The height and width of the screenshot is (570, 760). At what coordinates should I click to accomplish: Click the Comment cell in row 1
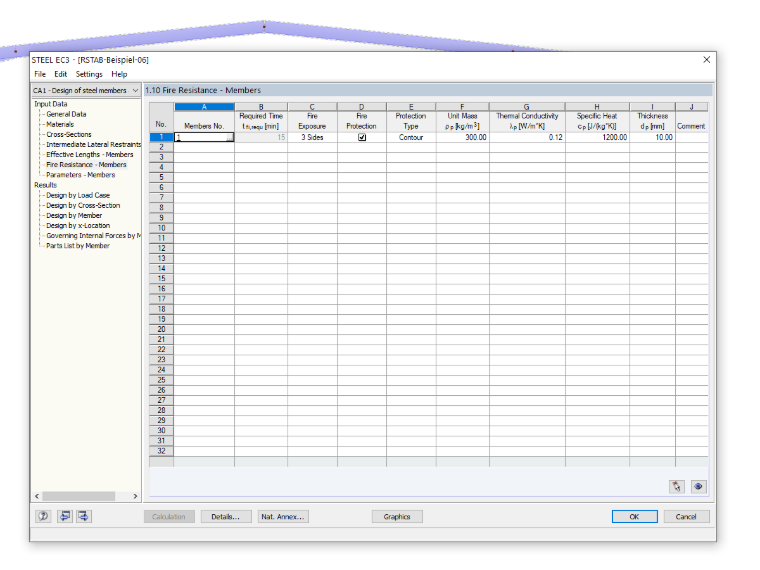tap(692, 137)
